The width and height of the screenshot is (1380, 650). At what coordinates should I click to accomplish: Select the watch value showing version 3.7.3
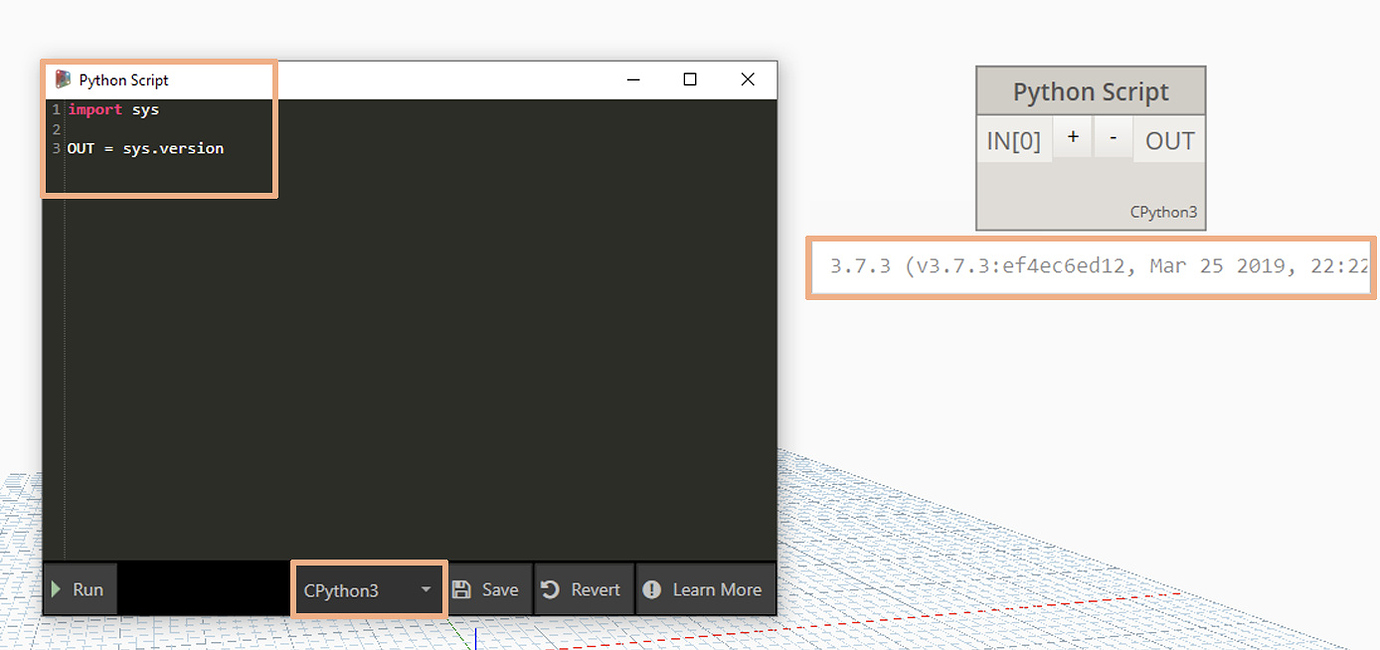(1090, 266)
